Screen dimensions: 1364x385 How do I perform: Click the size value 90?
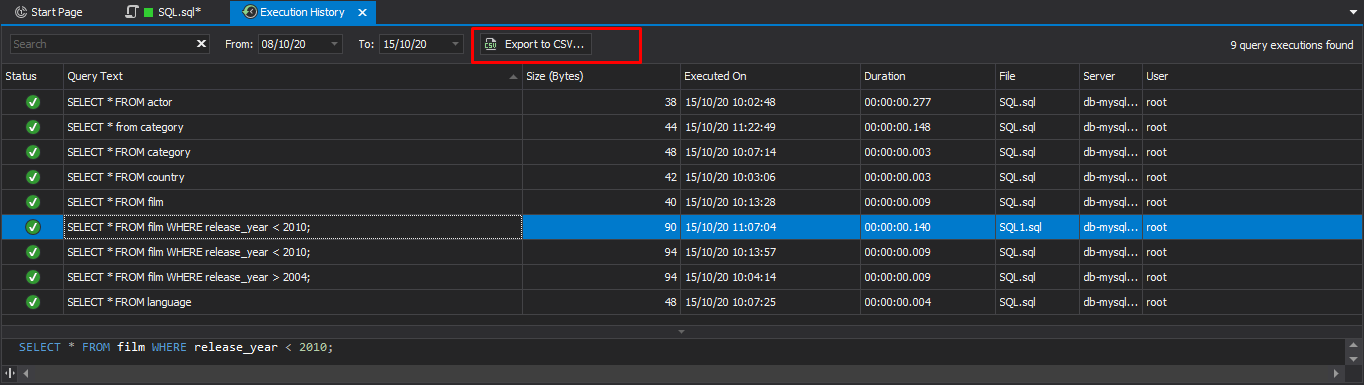coord(670,227)
